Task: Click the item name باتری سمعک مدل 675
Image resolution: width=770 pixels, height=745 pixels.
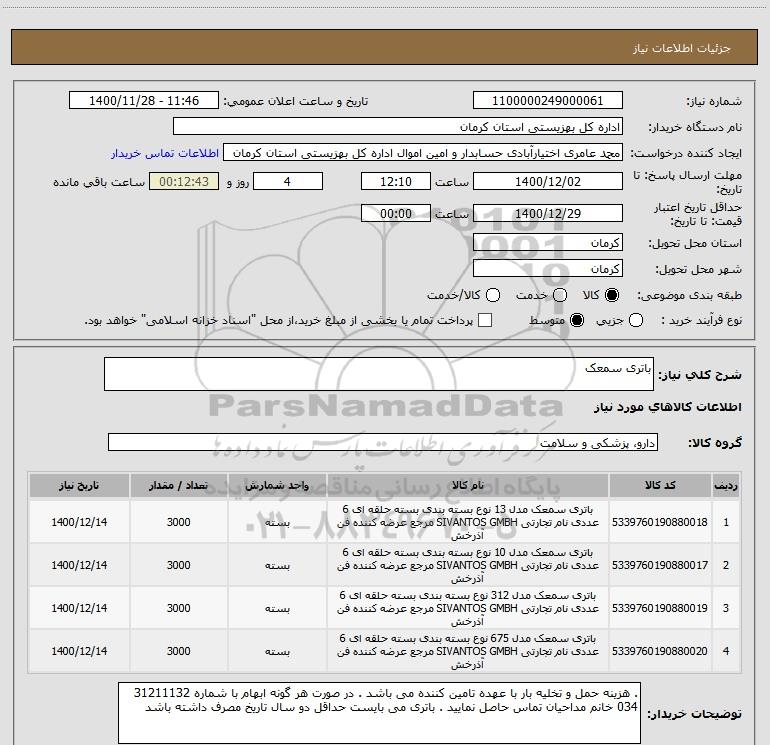Action: (x=468, y=651)
